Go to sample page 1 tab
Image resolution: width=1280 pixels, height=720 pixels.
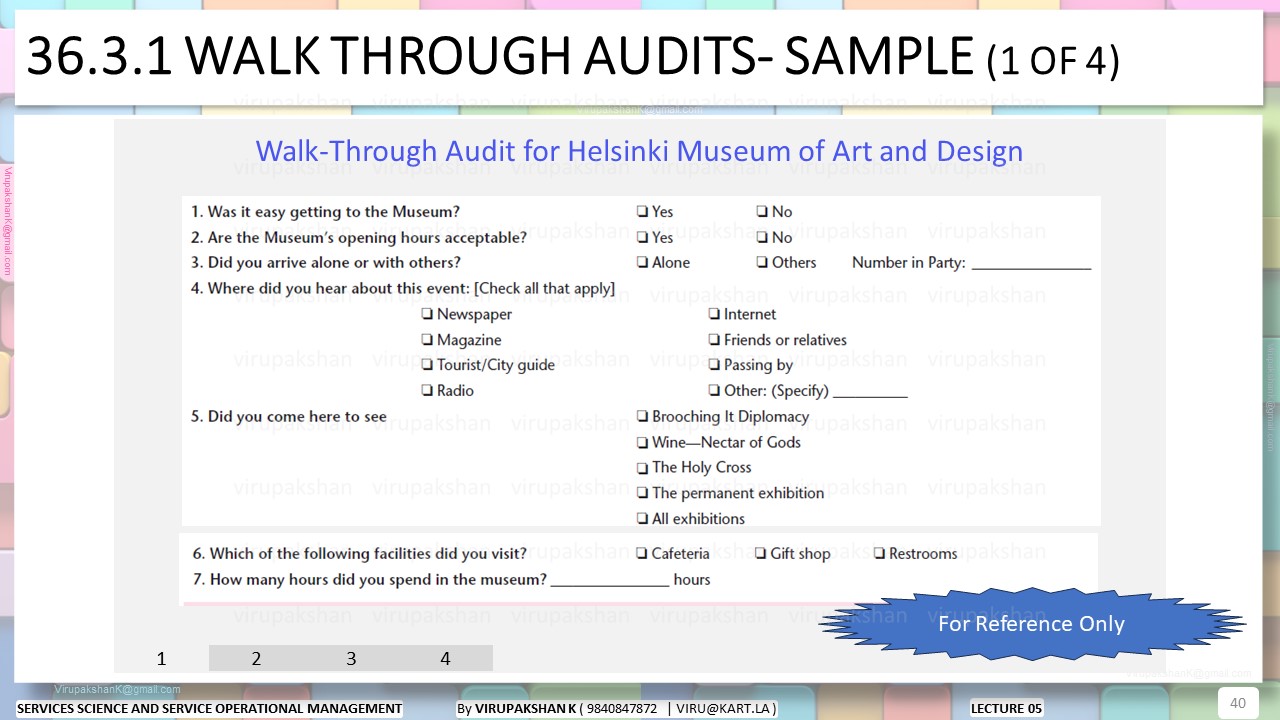(x=161, y=658)
